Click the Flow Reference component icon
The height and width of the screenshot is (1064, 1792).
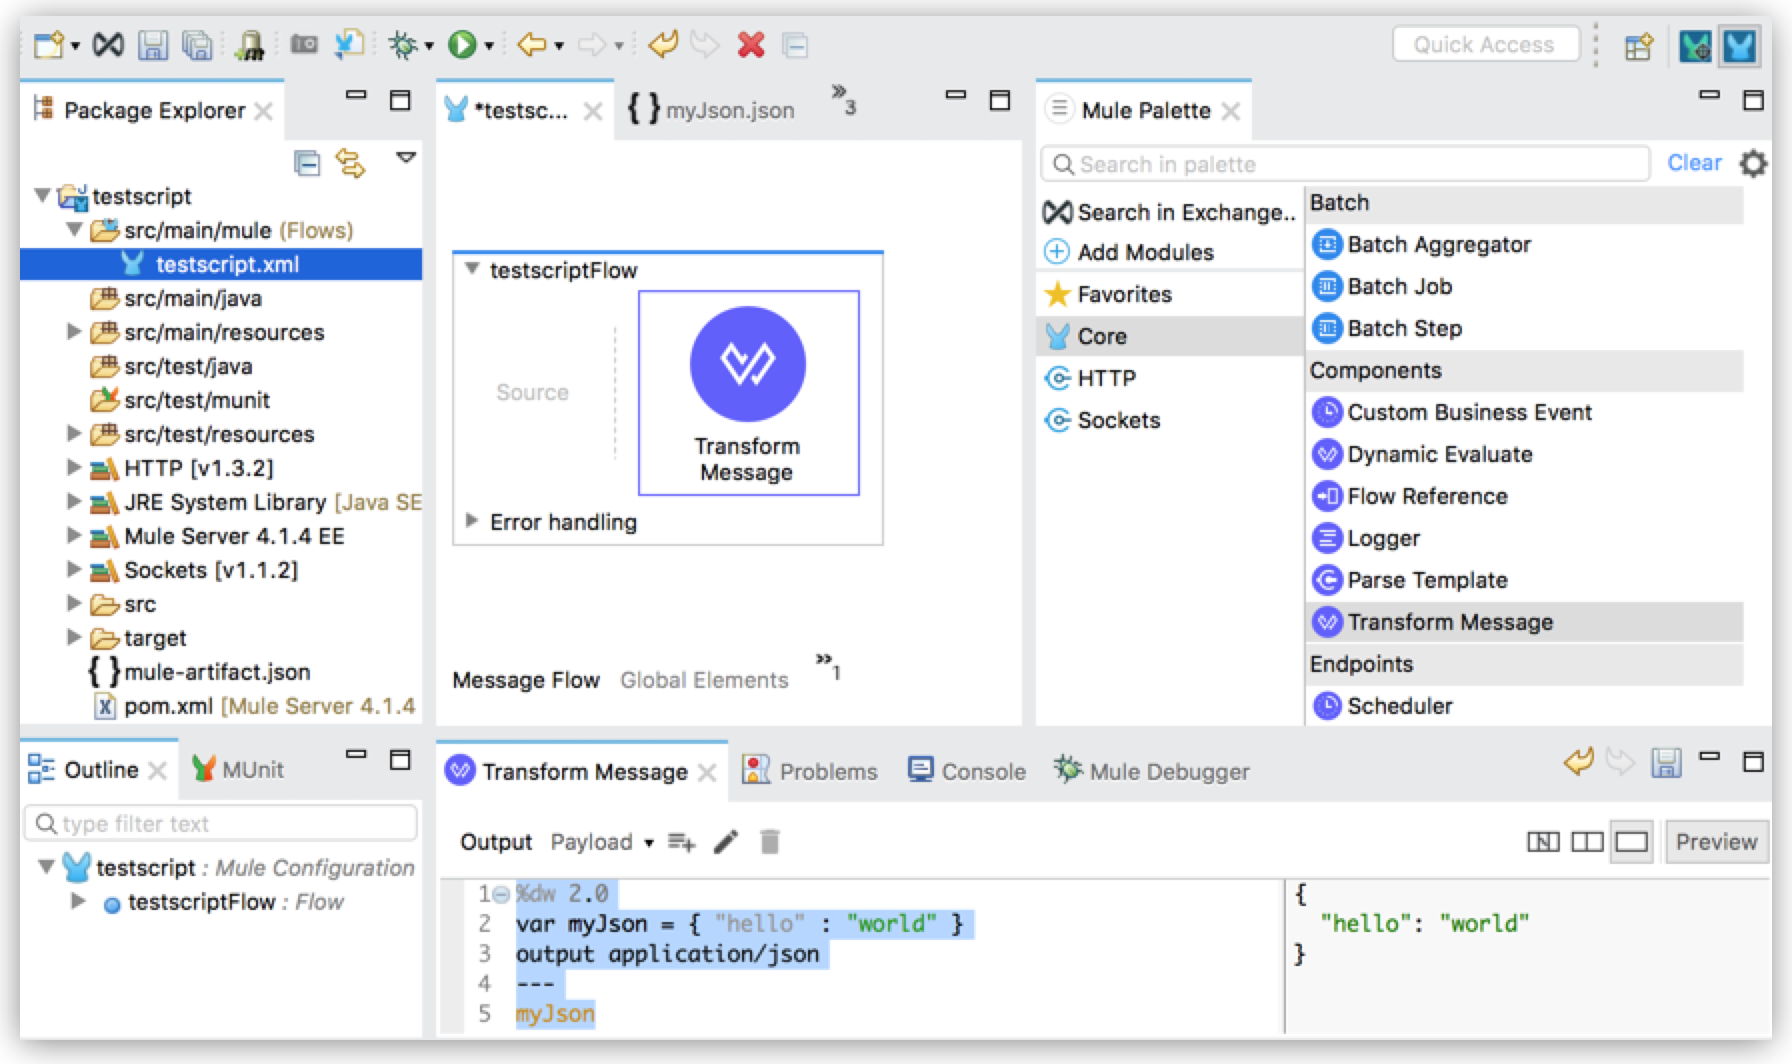1327,496
